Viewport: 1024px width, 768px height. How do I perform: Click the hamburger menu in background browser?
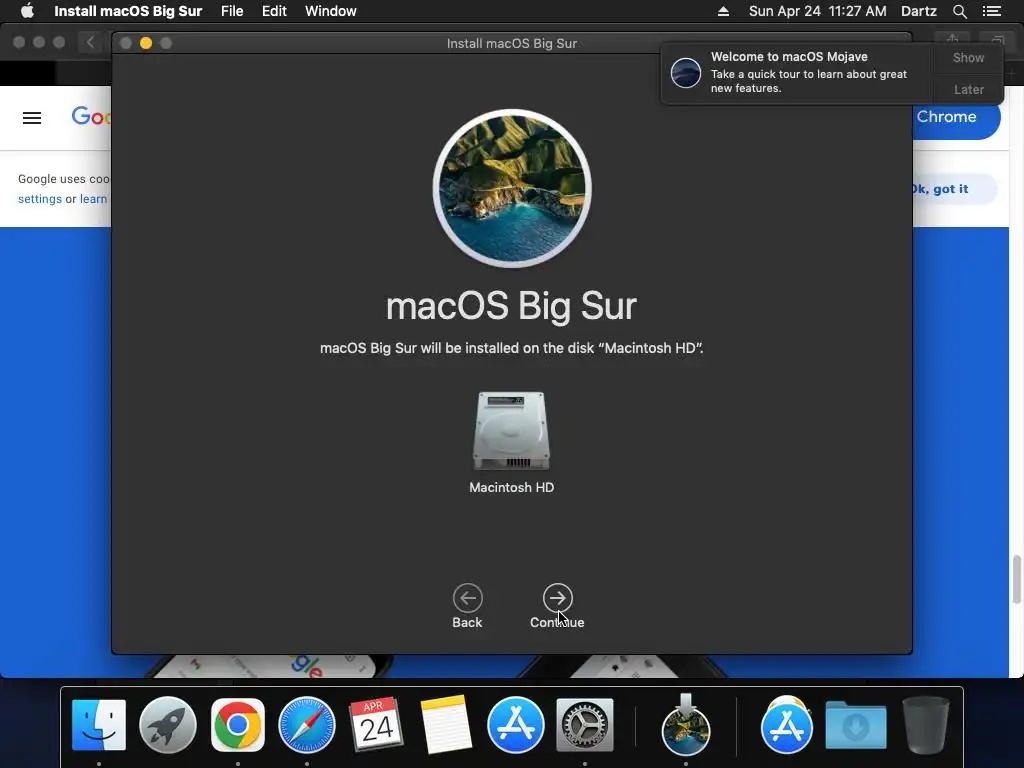[32, 118]
